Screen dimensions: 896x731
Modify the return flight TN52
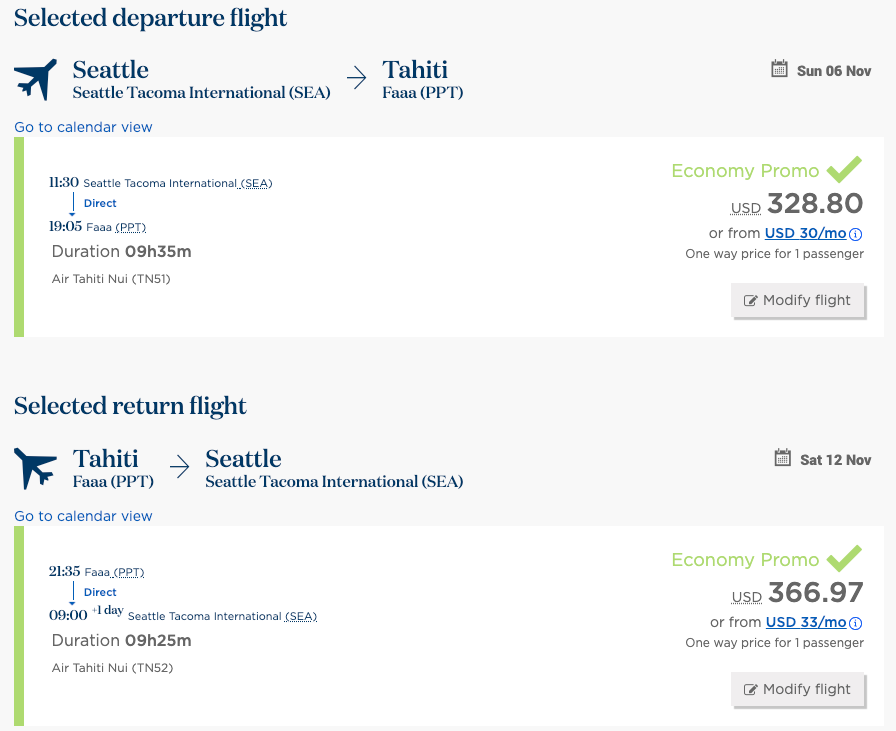coord(798,689)
